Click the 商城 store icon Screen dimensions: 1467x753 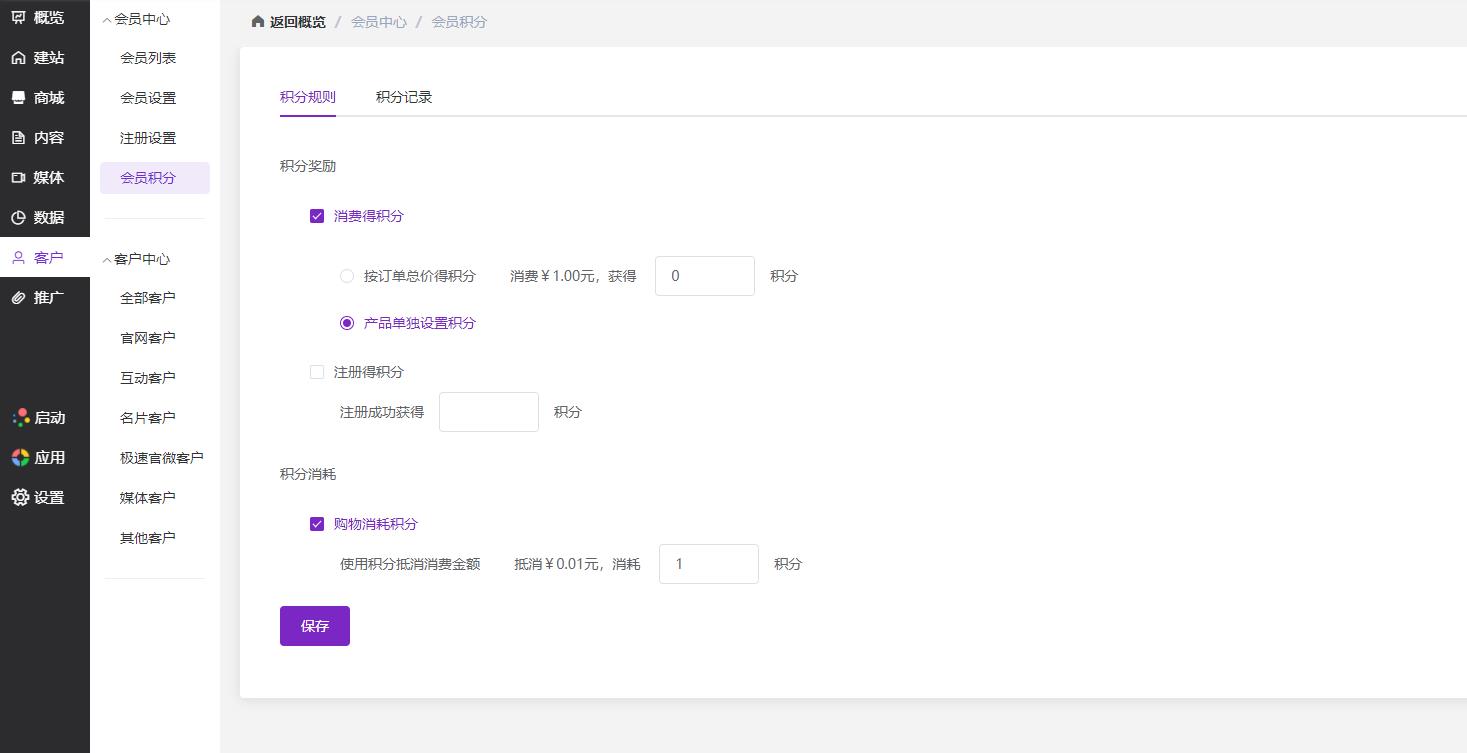pos(19,97)
